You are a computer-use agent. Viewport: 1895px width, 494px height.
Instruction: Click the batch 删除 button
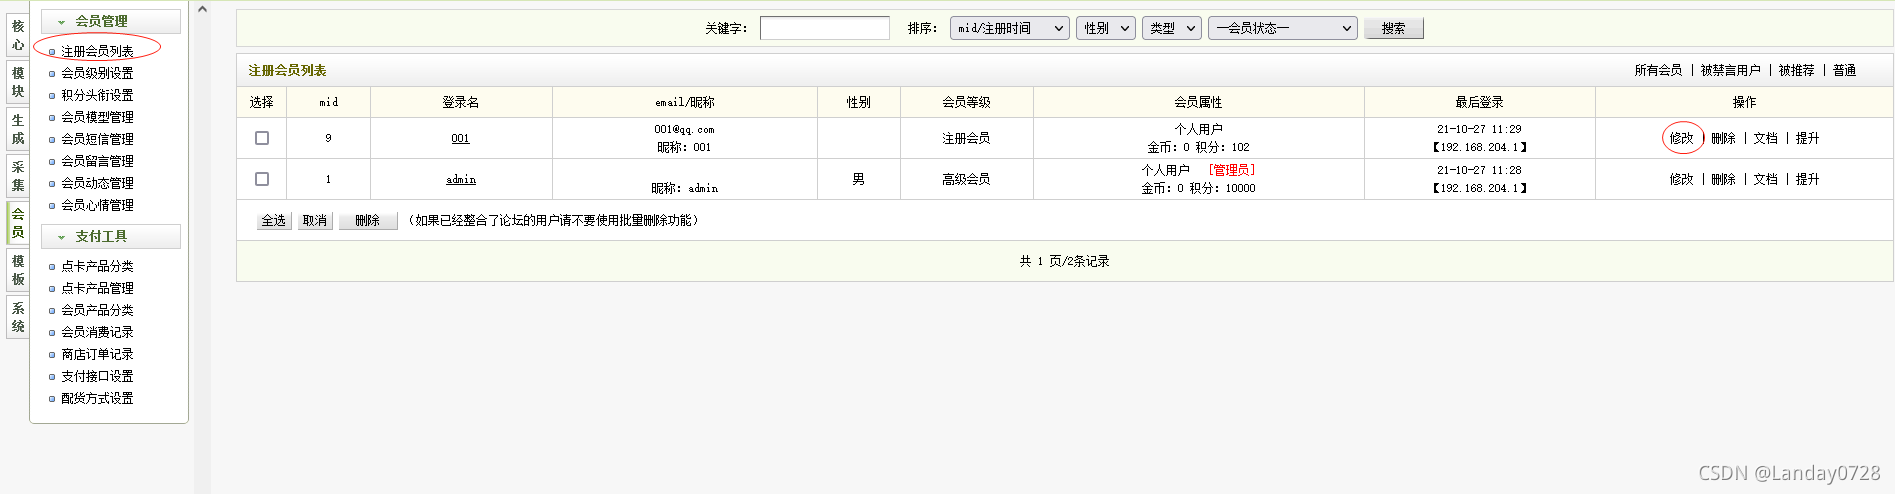click(x=368, y=221)
